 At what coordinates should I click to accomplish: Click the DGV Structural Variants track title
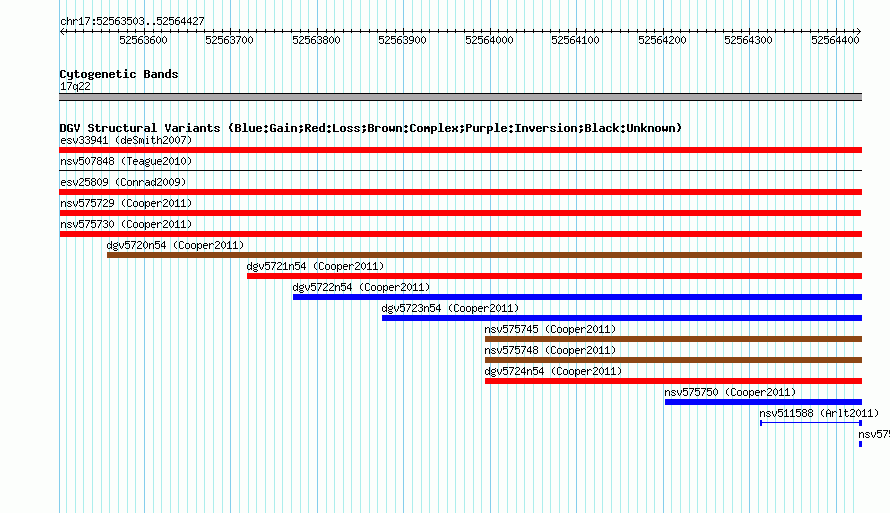371,128
